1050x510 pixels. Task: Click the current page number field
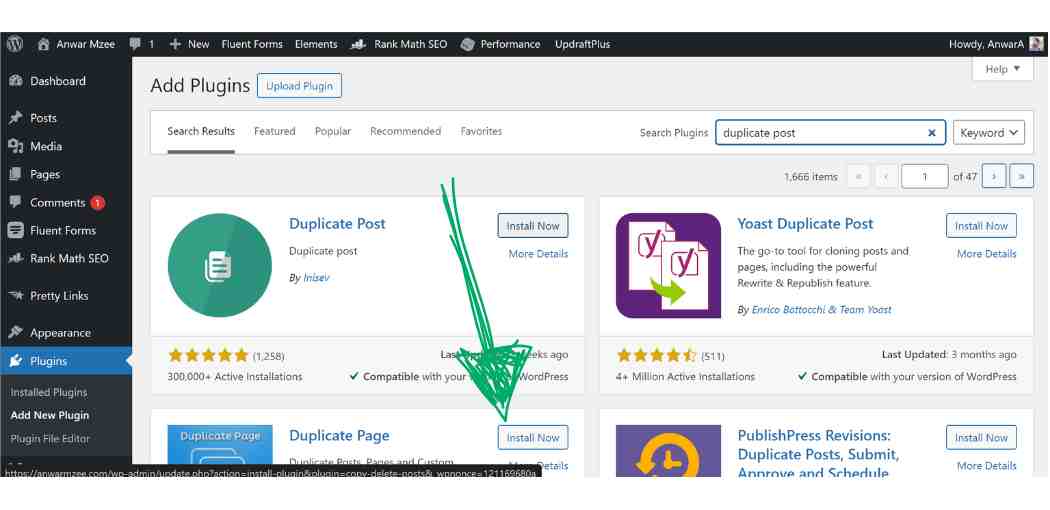[925, 176]
